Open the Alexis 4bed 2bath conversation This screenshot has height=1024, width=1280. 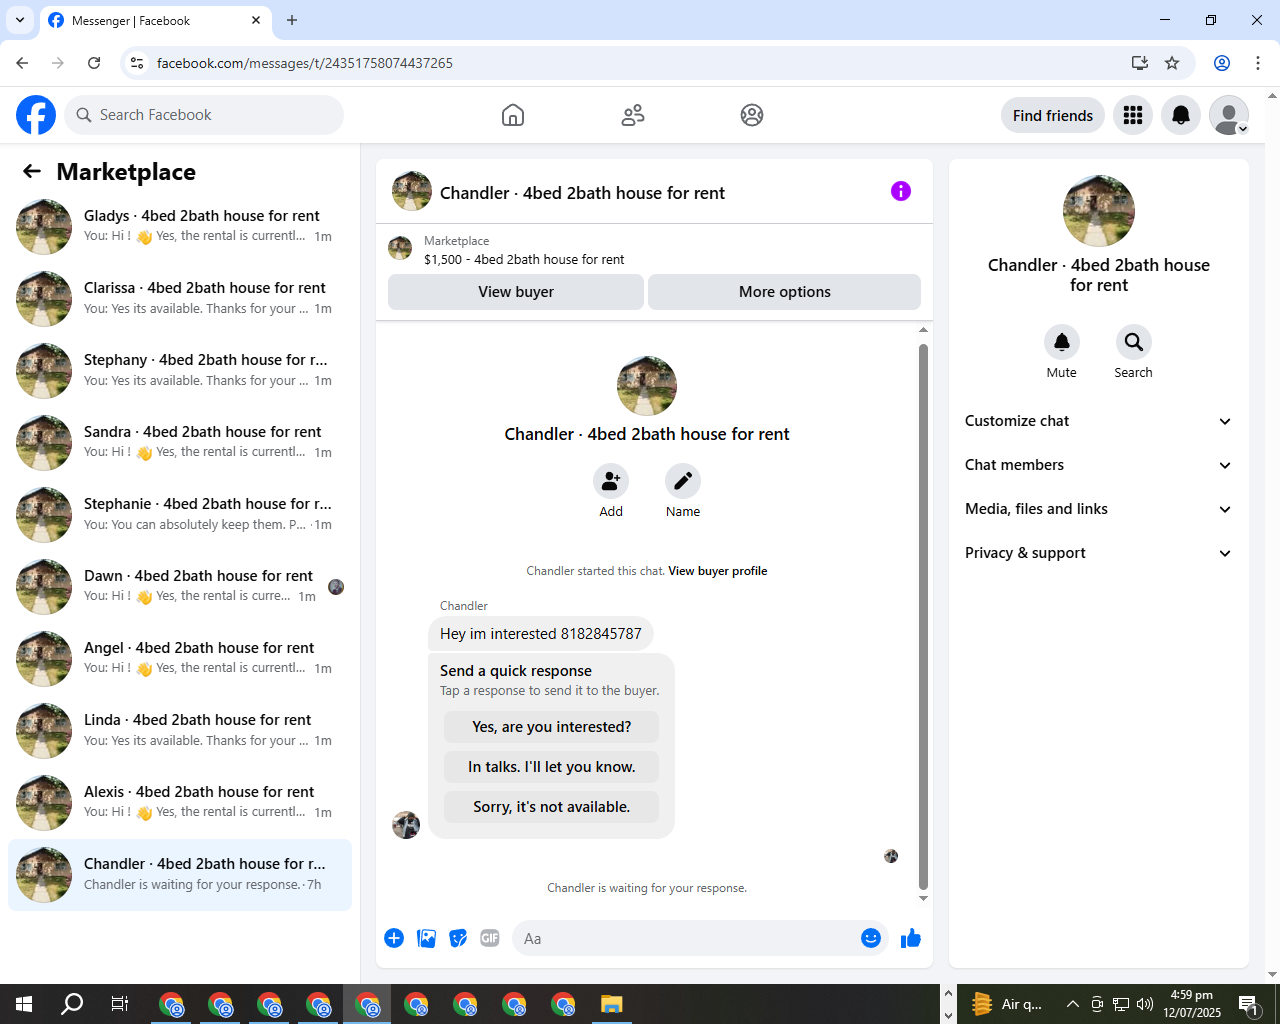pos(180,803)
